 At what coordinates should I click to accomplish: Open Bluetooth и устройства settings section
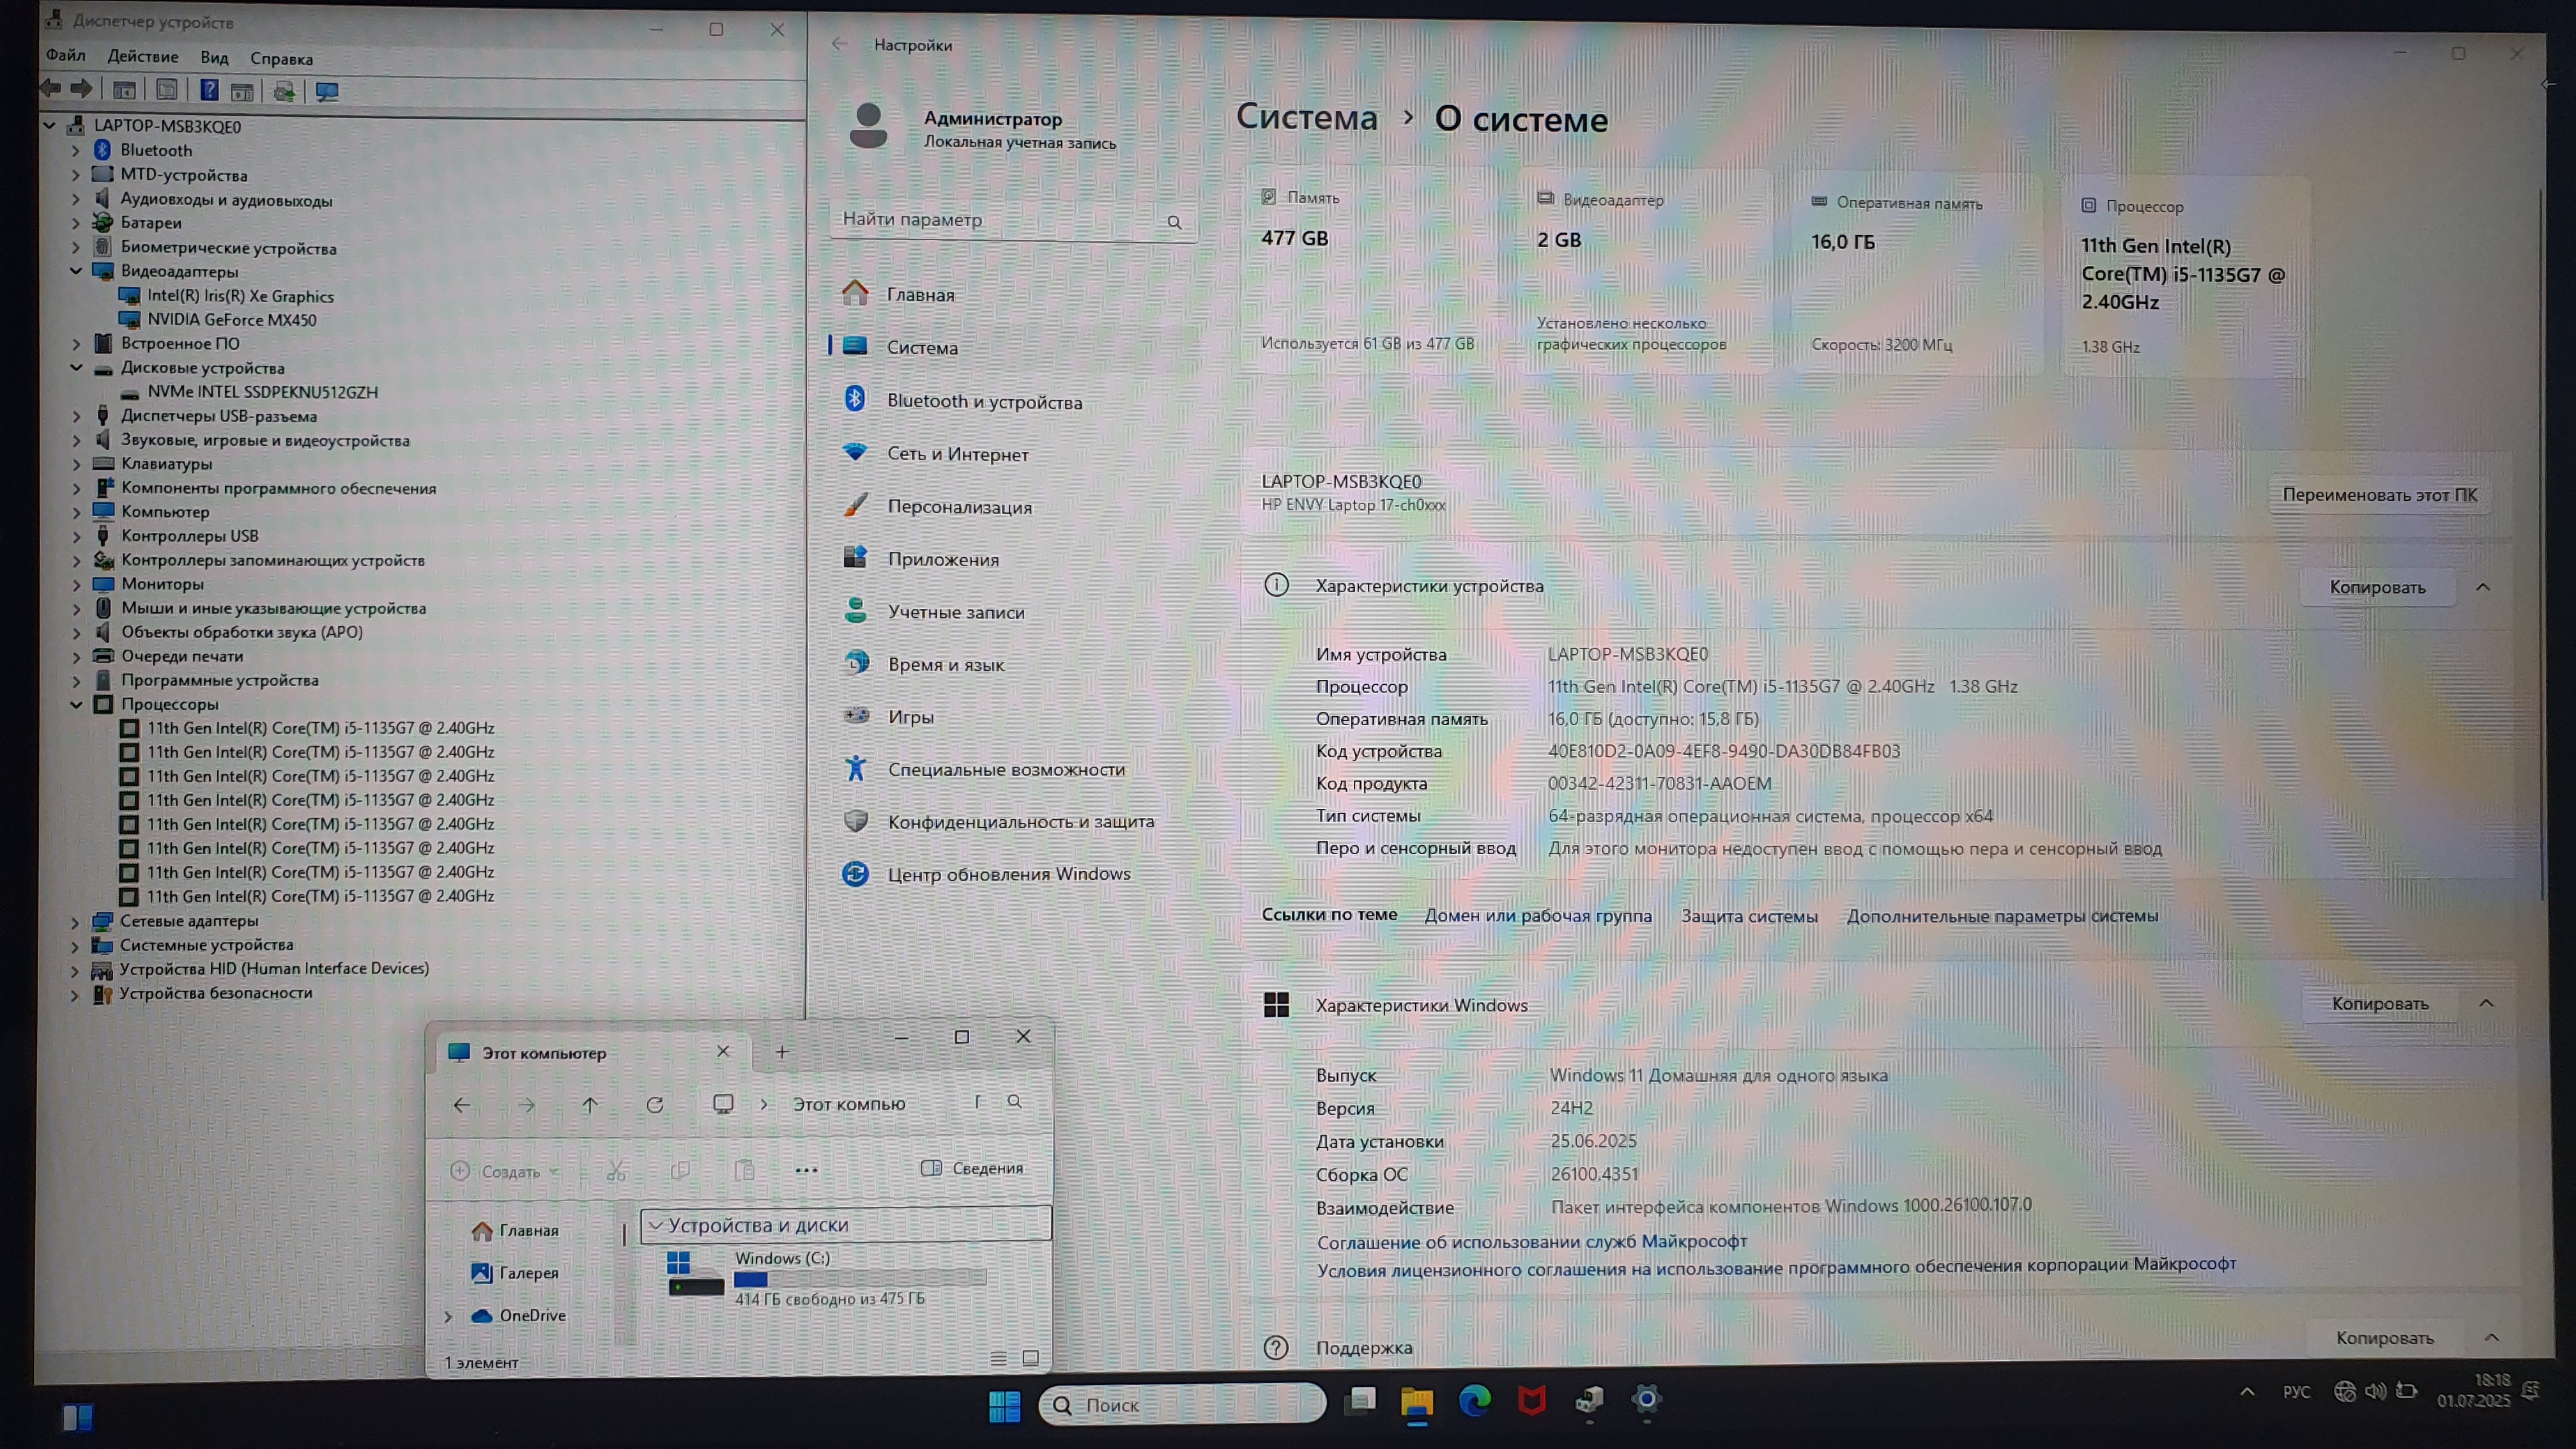984,402
